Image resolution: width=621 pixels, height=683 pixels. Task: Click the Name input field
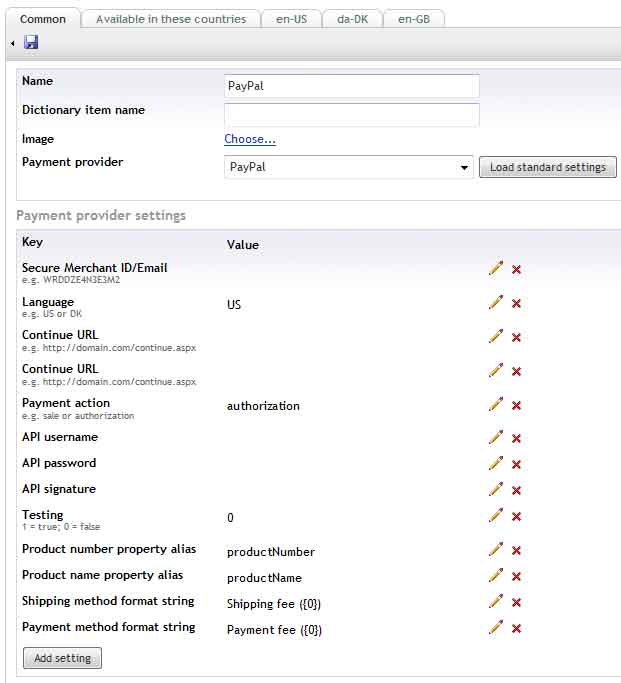(x=351, y=86)
